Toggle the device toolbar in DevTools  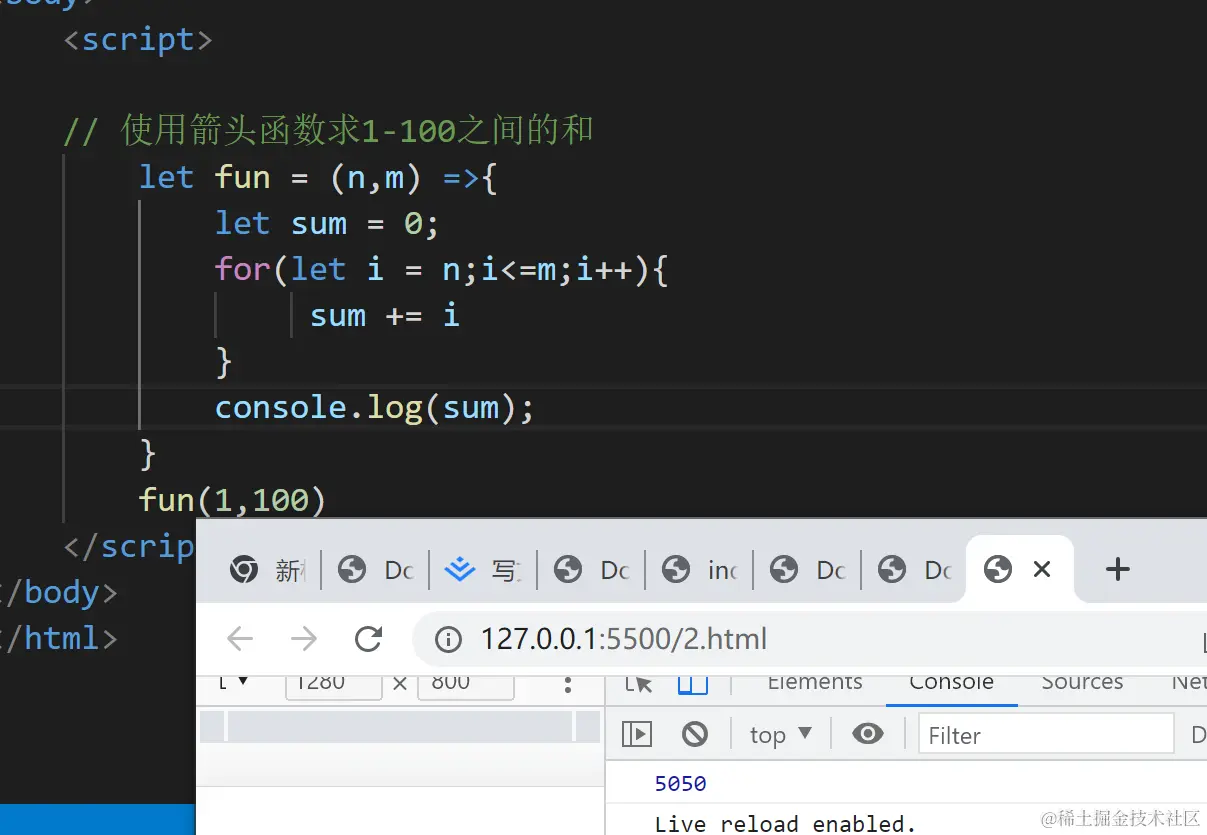click(693, 684)
